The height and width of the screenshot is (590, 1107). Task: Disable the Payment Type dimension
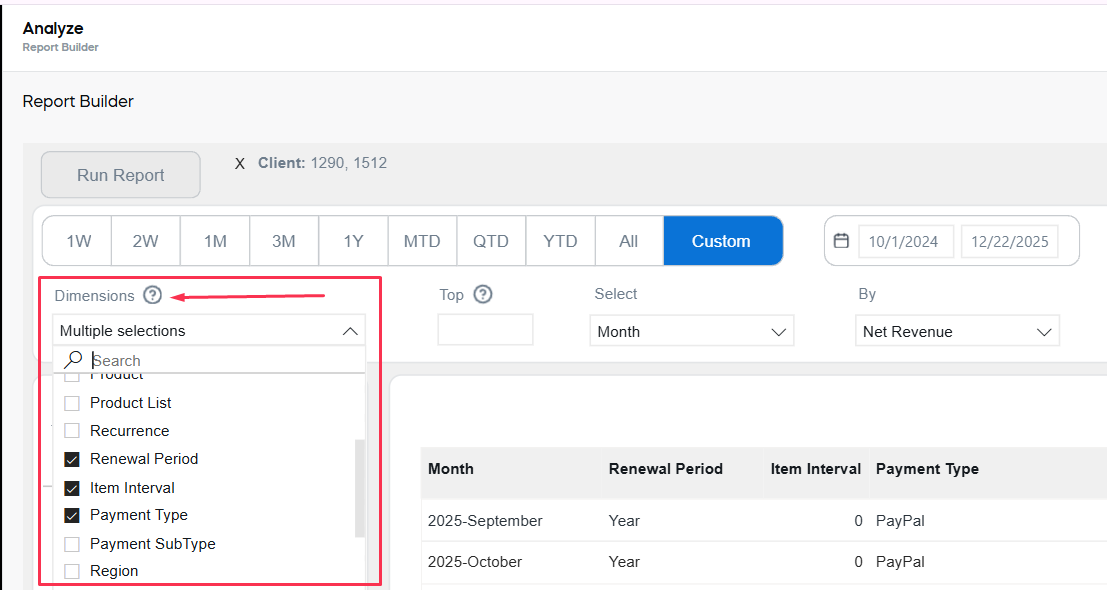[x=71, y=514]
